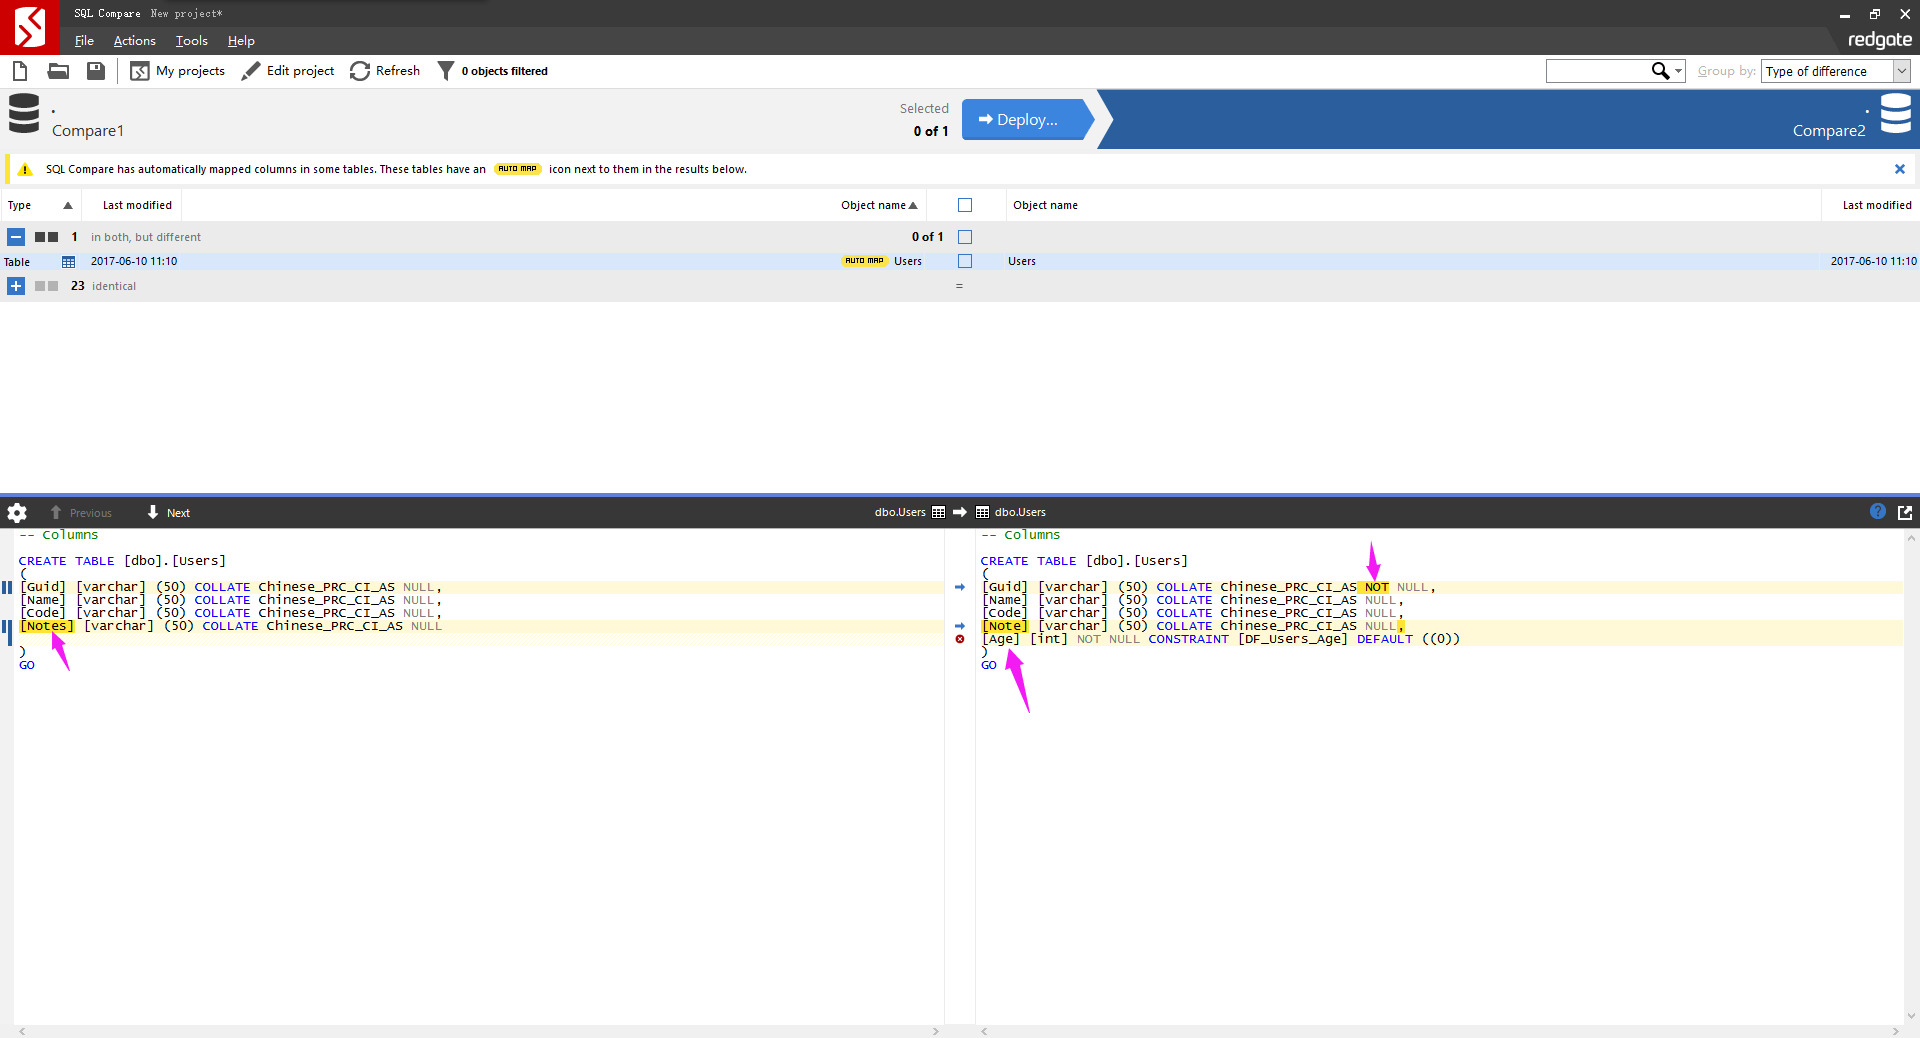Open the objects filter funnel icon
Image resolution: width=1920 pixels, height=1038 pixels.
(x=446, y=71)
